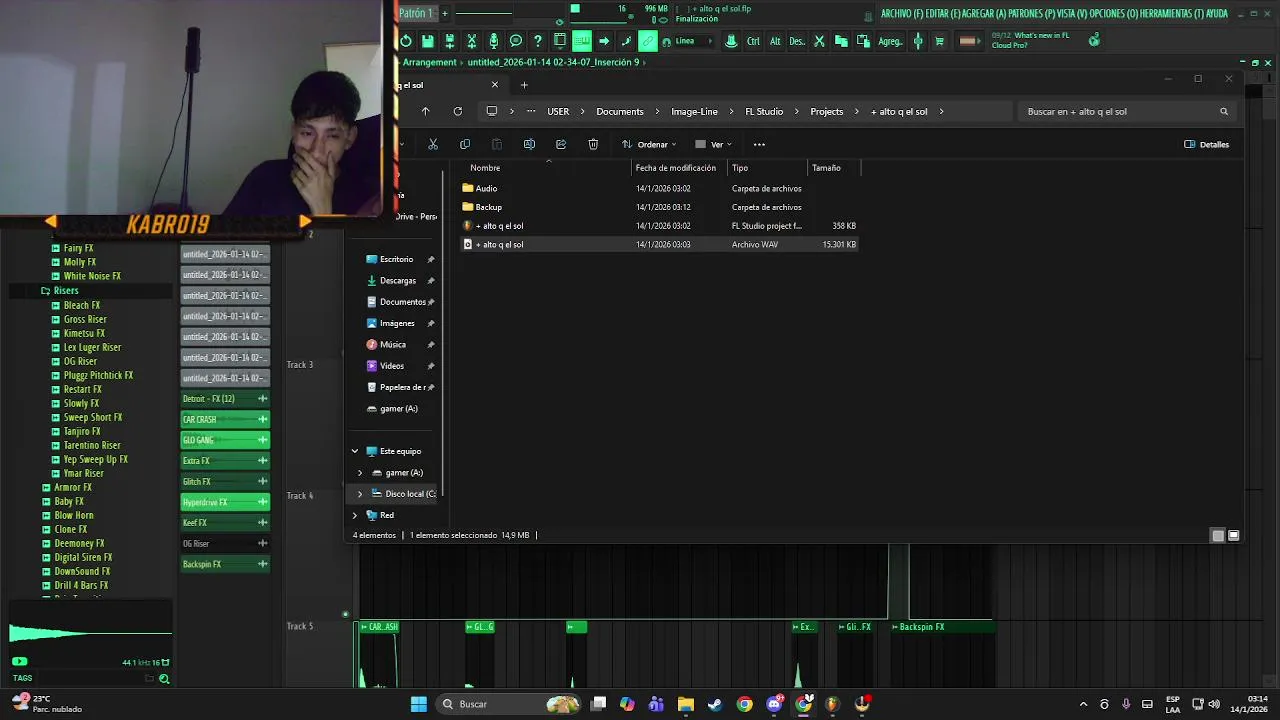Open Steam from the taskbar
Viewport: 1280px width, 720px height.
pyautogui.click(x=715, y=704)
